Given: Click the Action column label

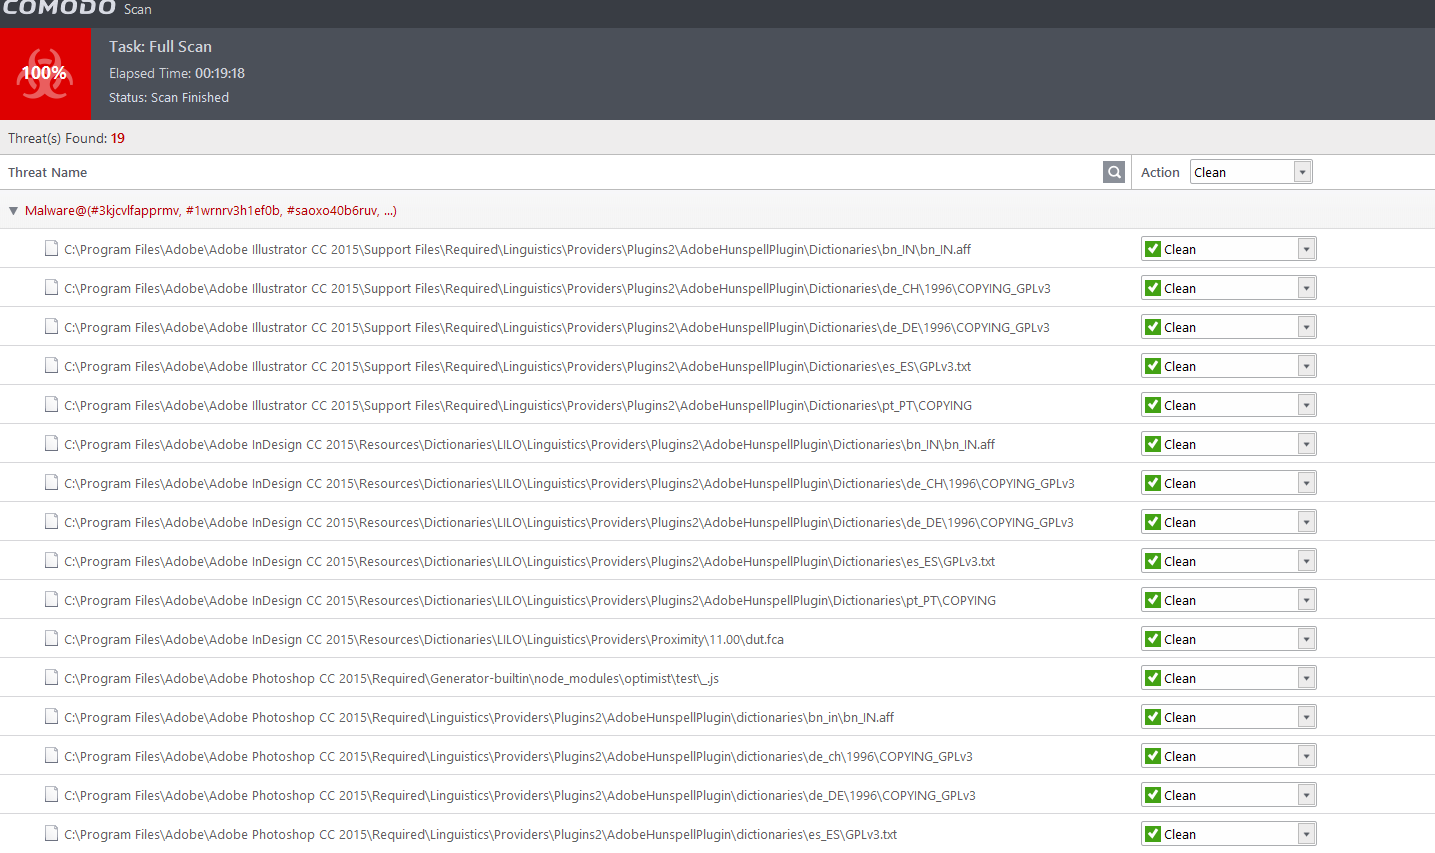Looking at the screenshot, I should pyautogui.click(x=1160, y=172).
